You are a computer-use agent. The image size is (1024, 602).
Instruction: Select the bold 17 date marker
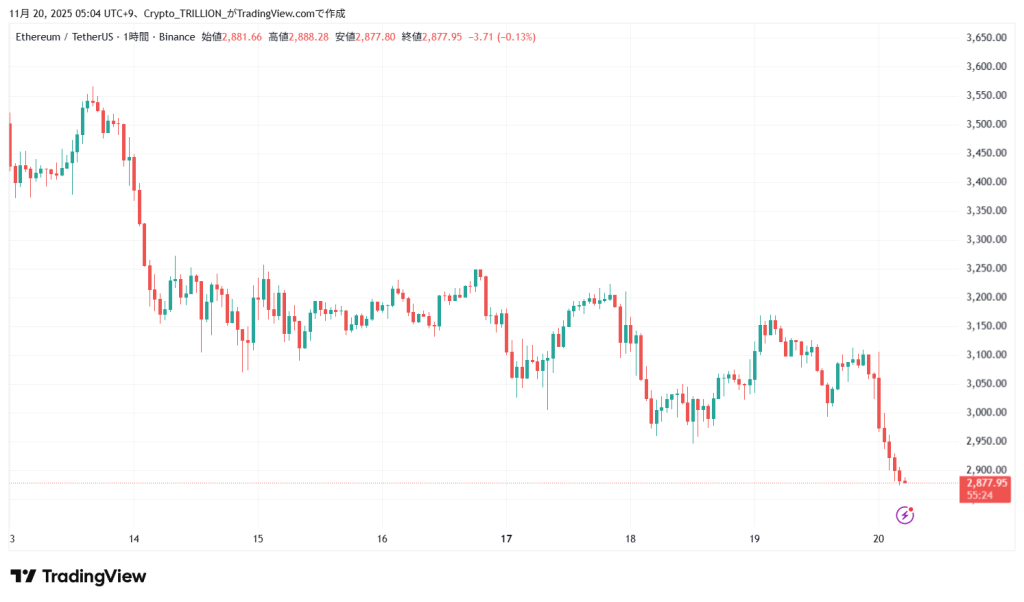click(506, 539)
